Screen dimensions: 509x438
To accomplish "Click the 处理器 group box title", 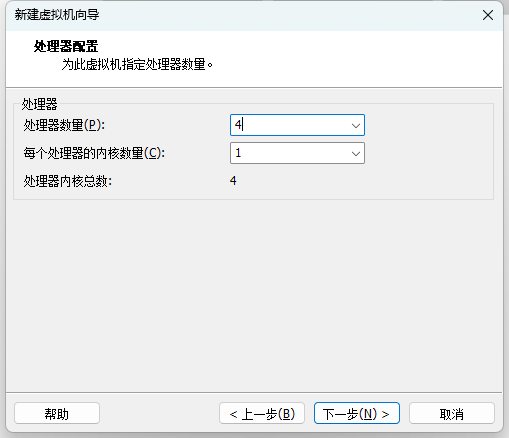I will 39,104.
